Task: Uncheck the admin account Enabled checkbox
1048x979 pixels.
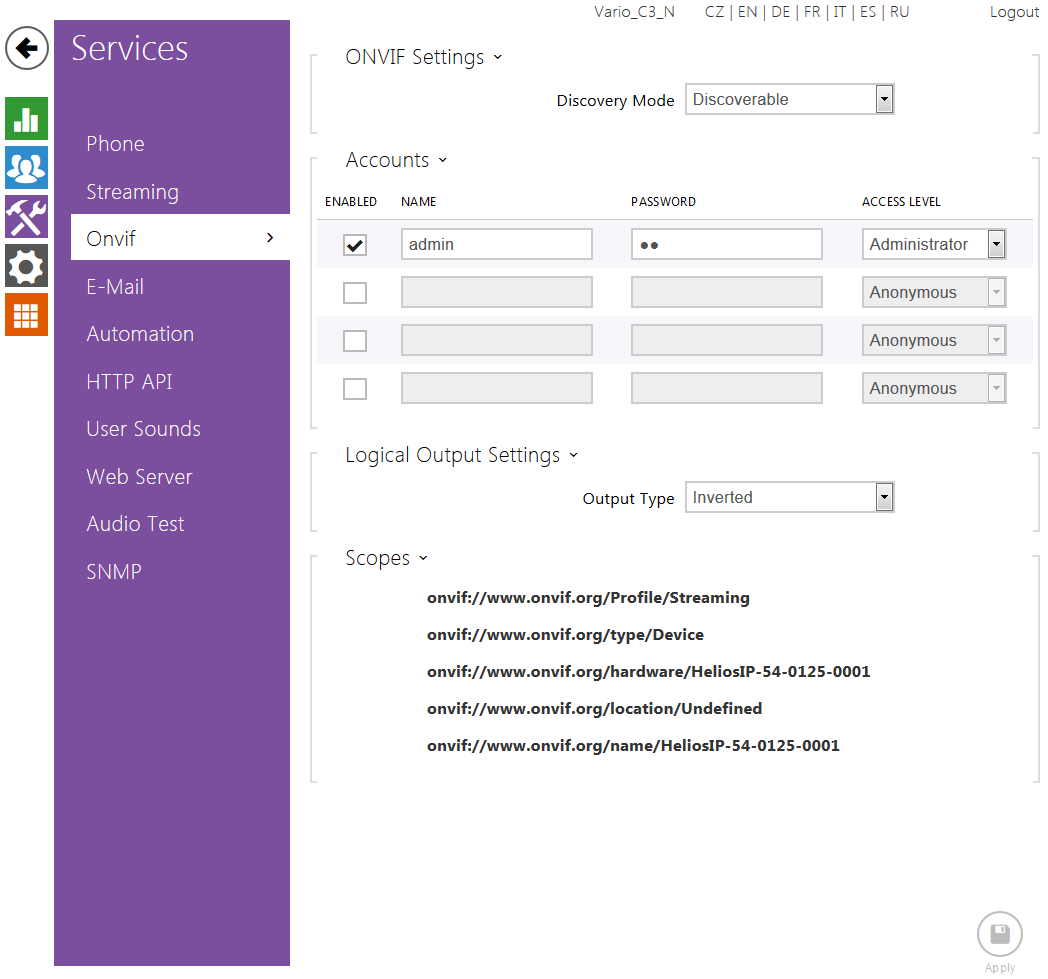Action: point(355,245)
